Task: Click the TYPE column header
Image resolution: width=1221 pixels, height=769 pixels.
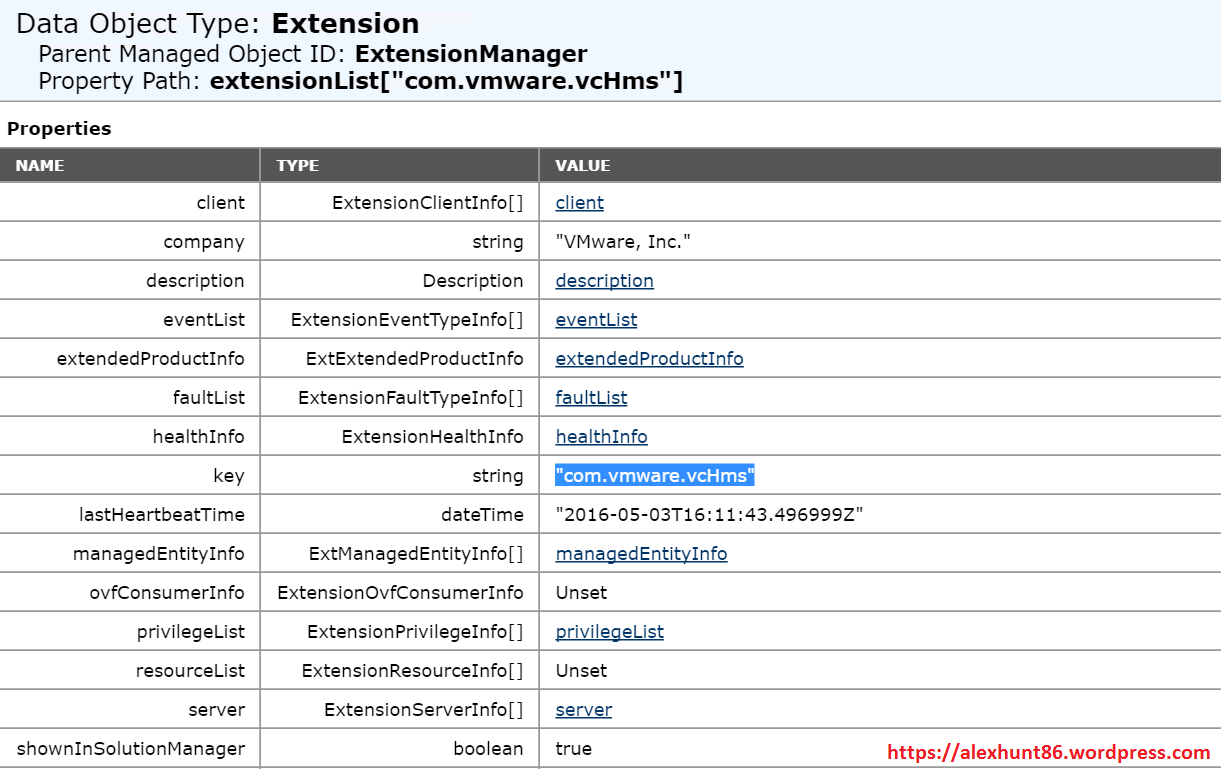Action: click(298, 166)
